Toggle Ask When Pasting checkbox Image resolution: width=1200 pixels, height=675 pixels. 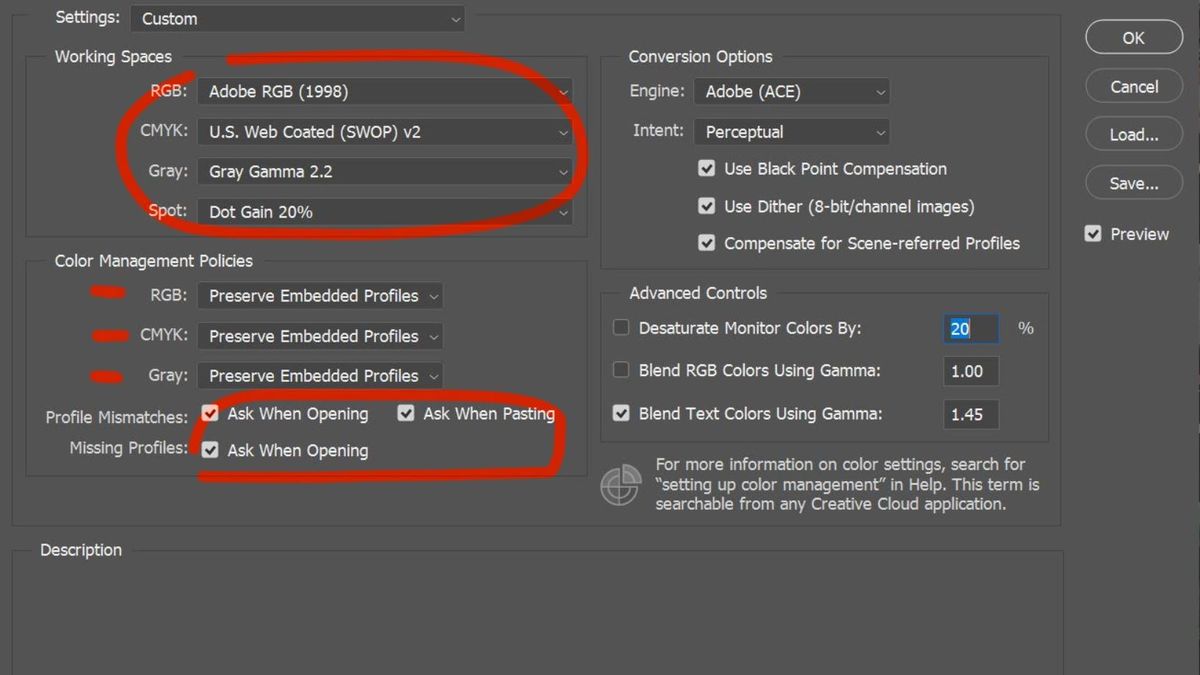406,413
